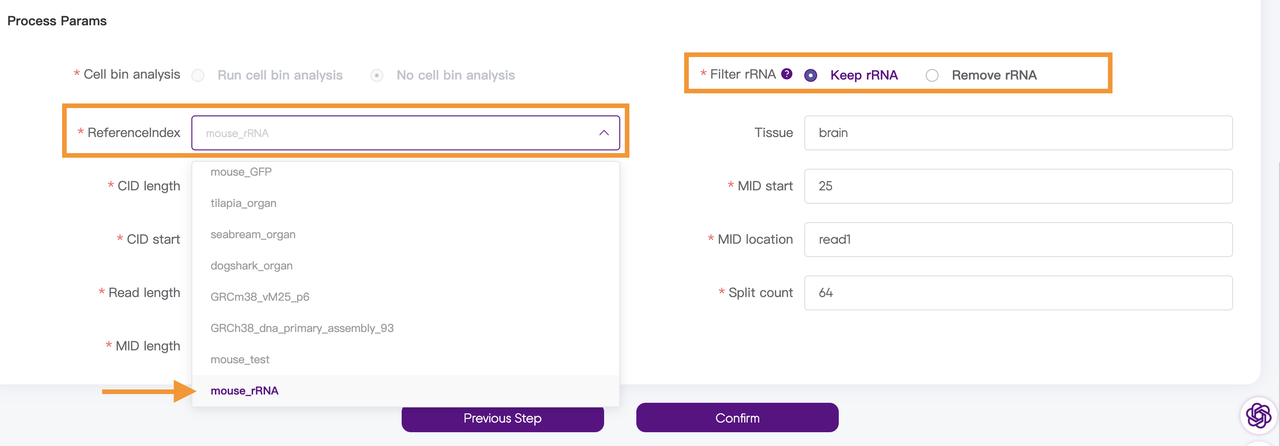Choose Run cell bin analysis option

point(198,75)
